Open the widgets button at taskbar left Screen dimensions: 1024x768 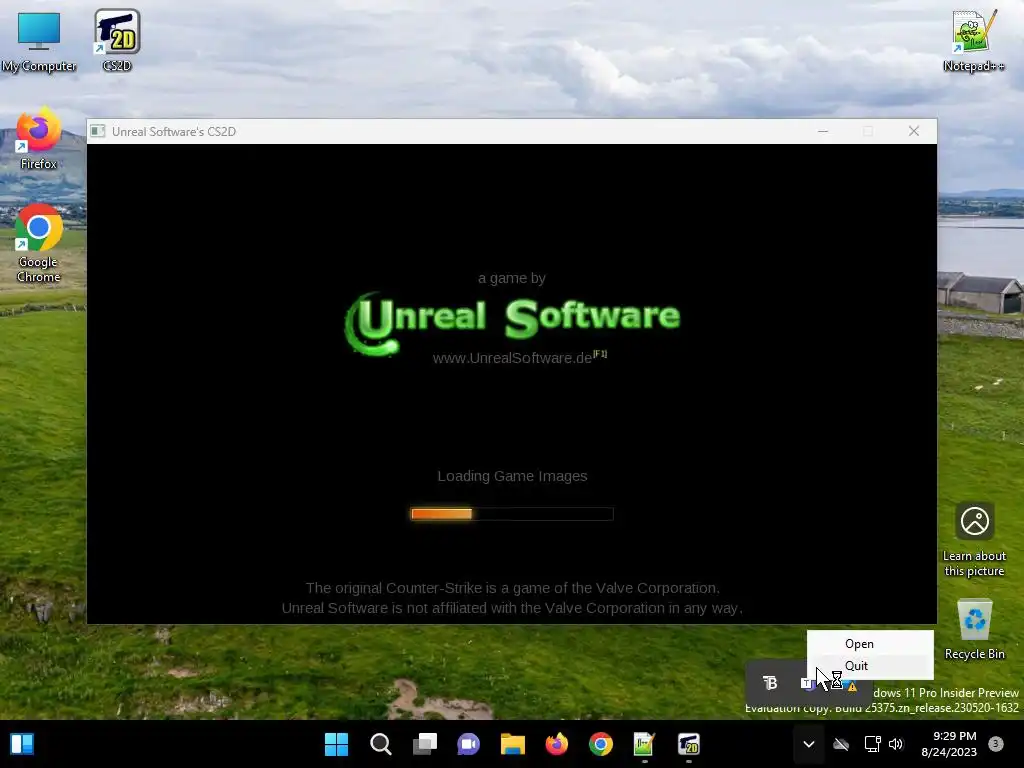pos(22,744)
